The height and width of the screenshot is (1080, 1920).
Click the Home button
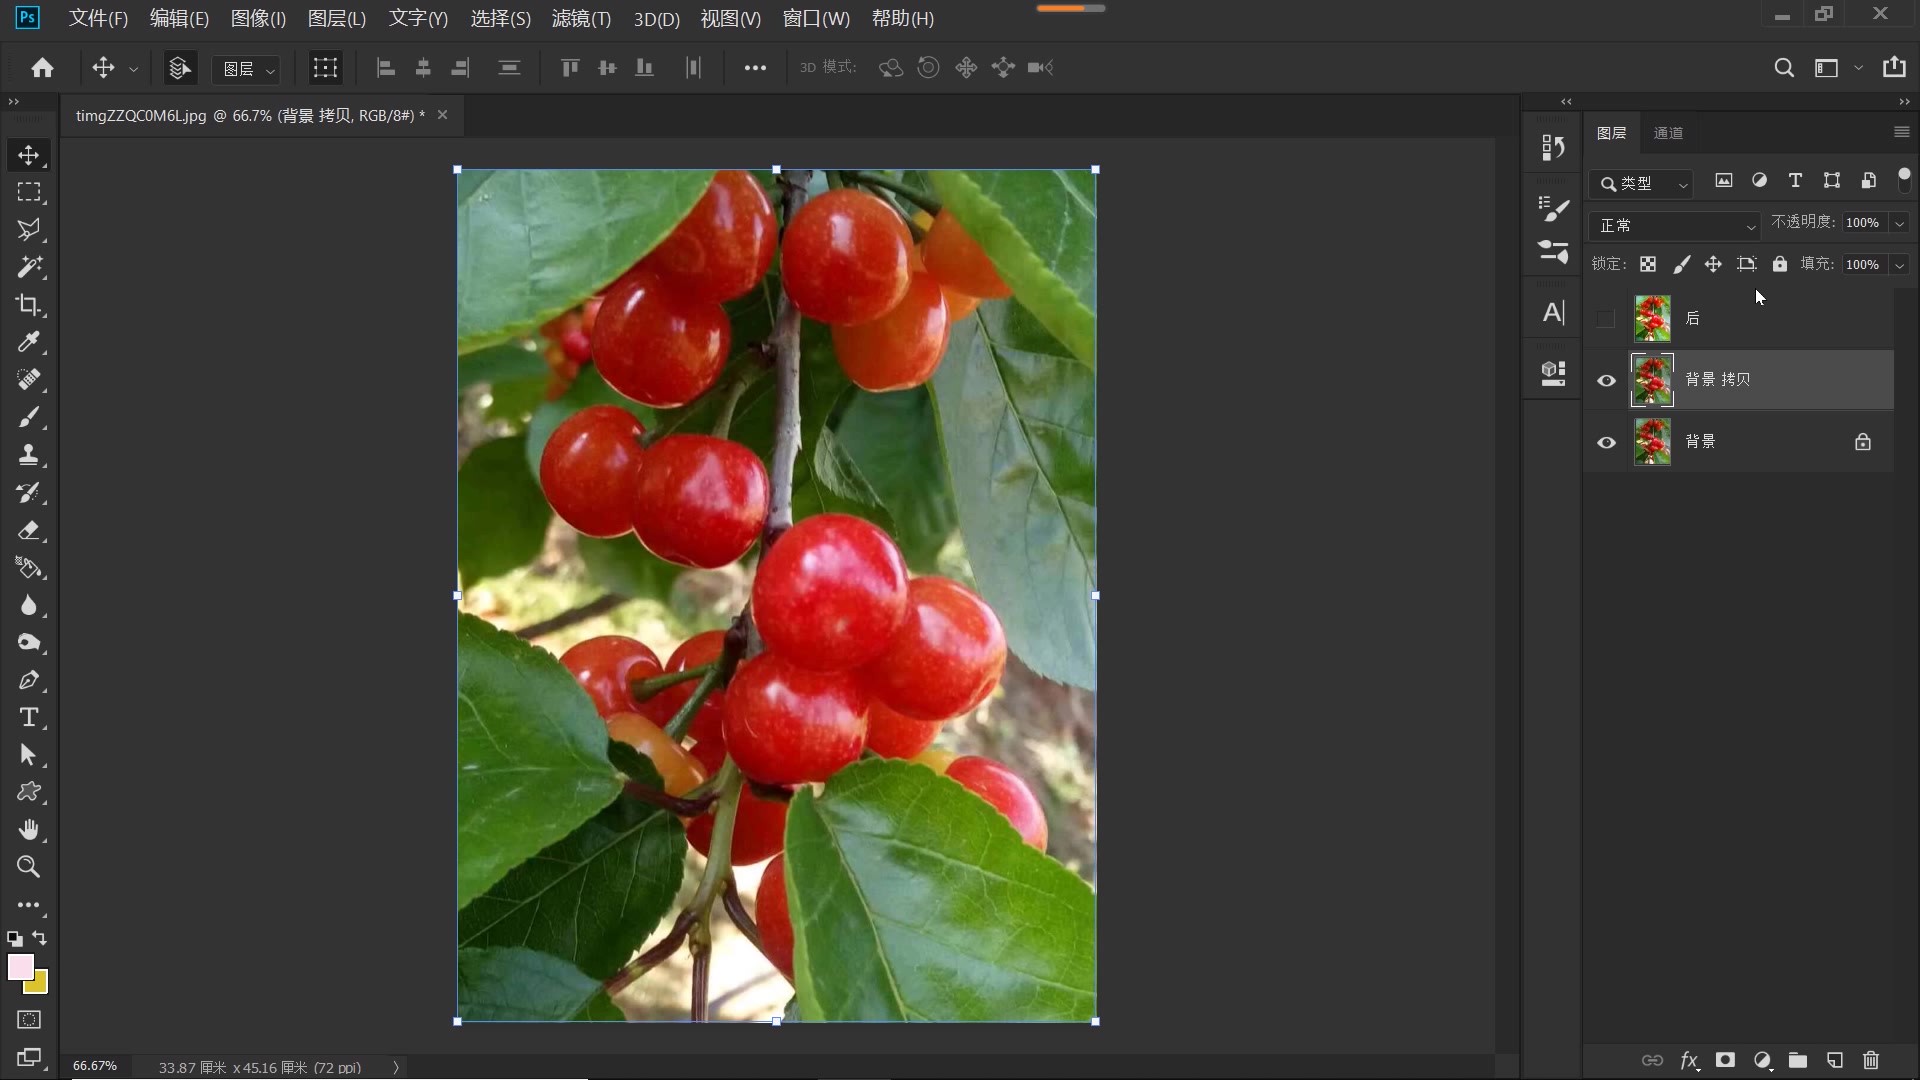pyautogui.click(x=42, y=68)
